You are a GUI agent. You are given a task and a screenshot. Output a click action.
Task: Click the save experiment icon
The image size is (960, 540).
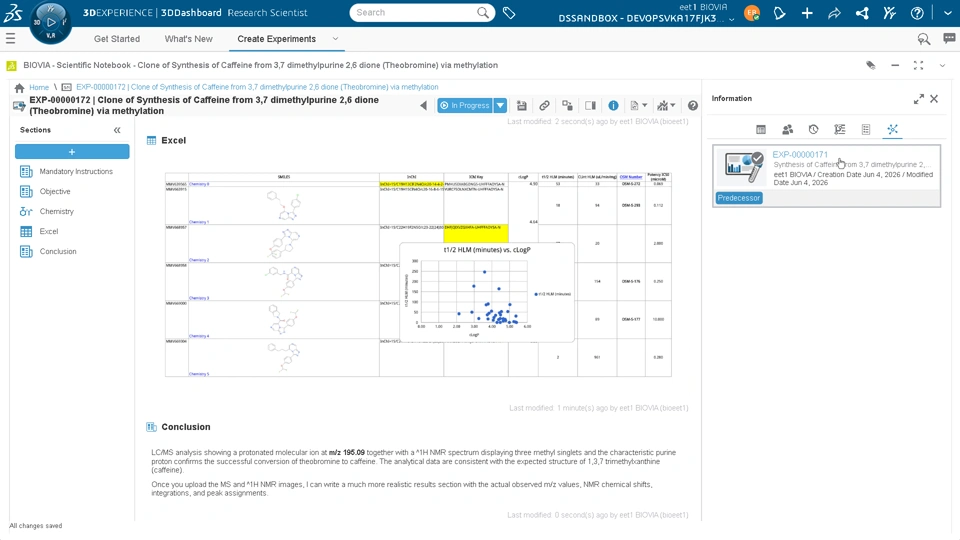pyautogui.click(x=522, y=105)
